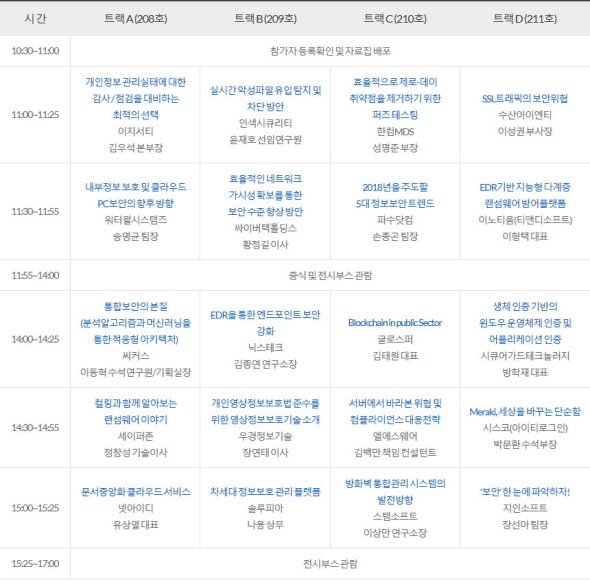Screen dimensions: 590x580
Task: Select 방화벽 통합관리 시스템의 발전방향 link
Action: [x=395, y=492]
